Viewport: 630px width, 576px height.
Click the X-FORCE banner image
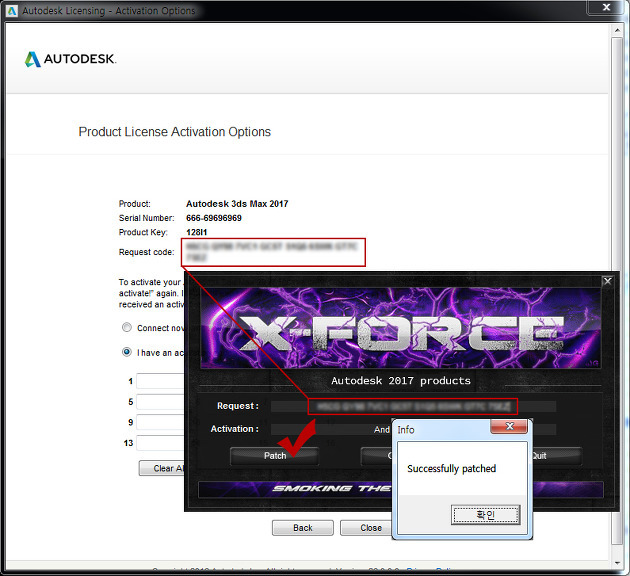(400, 327)
